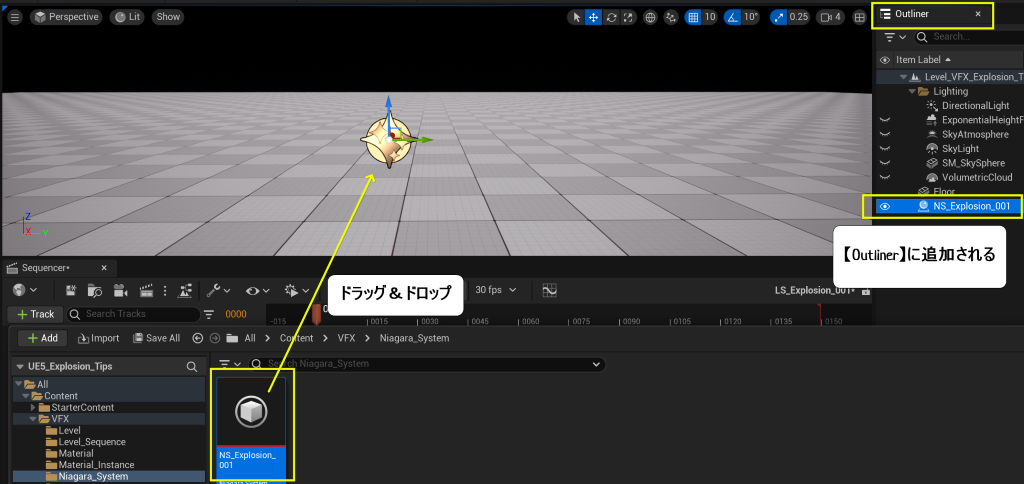The width and height of the screenshot is (1024, 484).
Task: Open the Perspective view mode menu
Action: point(66,17)
